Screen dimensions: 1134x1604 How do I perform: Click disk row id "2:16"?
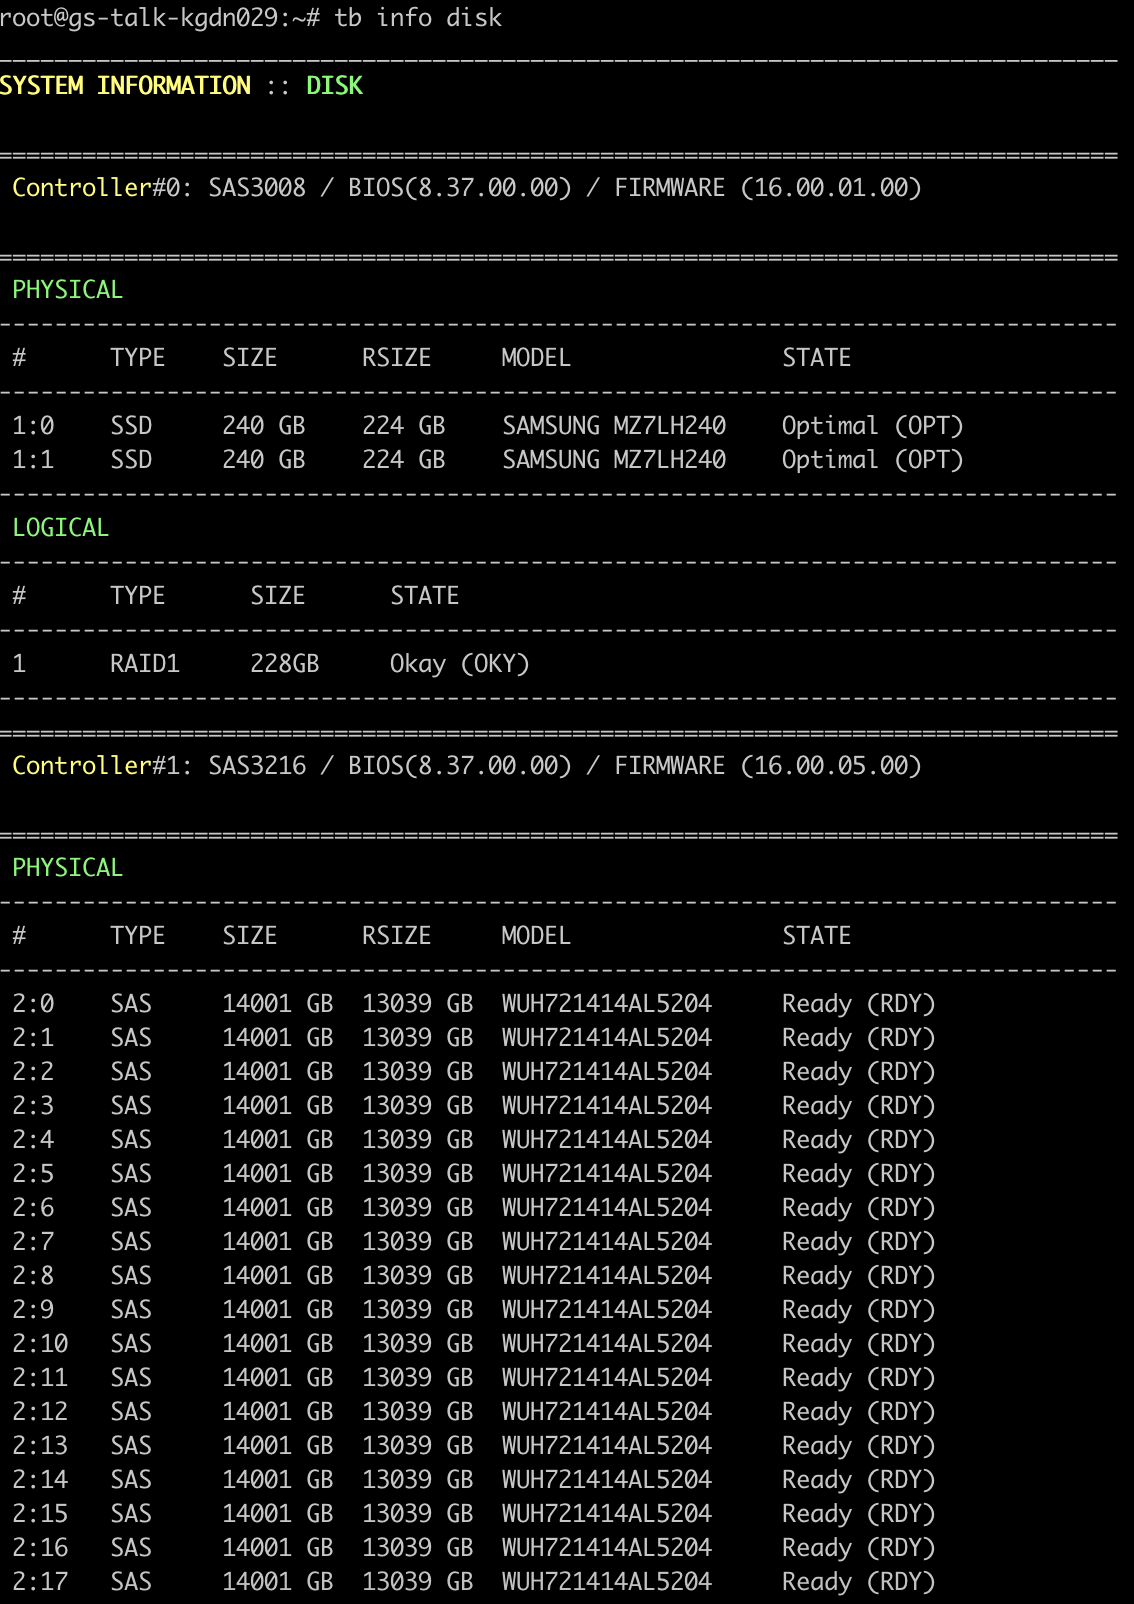click(40, 1548)
